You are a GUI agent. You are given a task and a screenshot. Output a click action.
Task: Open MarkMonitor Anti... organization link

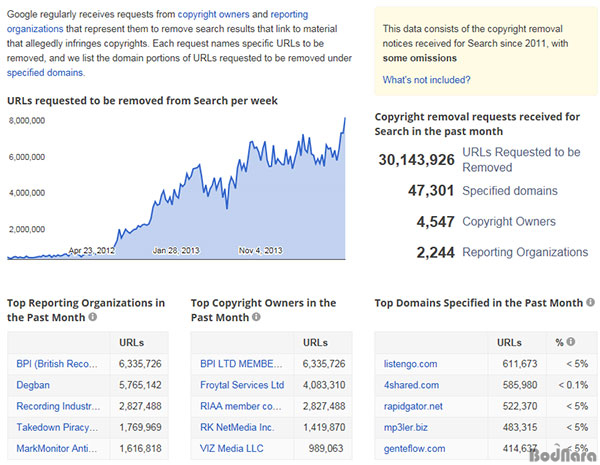tap(57, 448)
